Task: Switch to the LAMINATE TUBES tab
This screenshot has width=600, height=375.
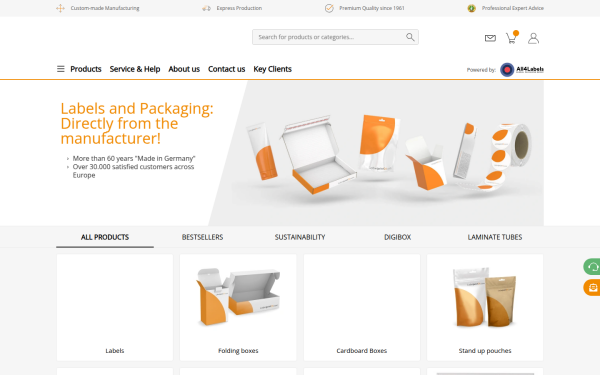Action: coord(495,237)
